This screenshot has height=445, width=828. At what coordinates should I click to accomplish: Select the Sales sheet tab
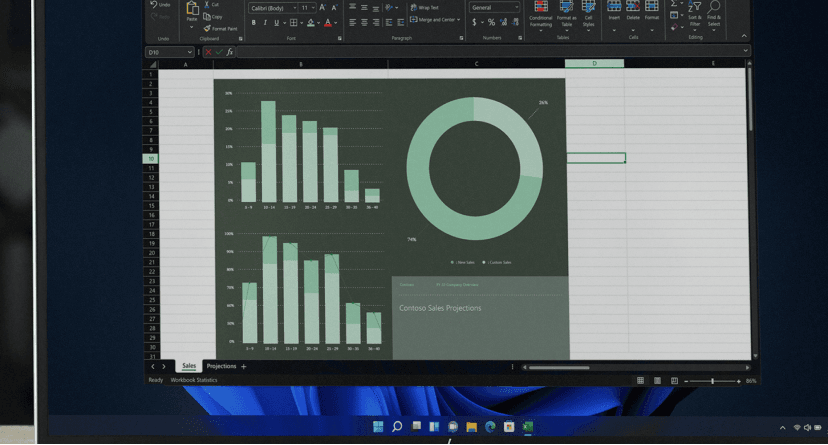click(x=189, y=366)
